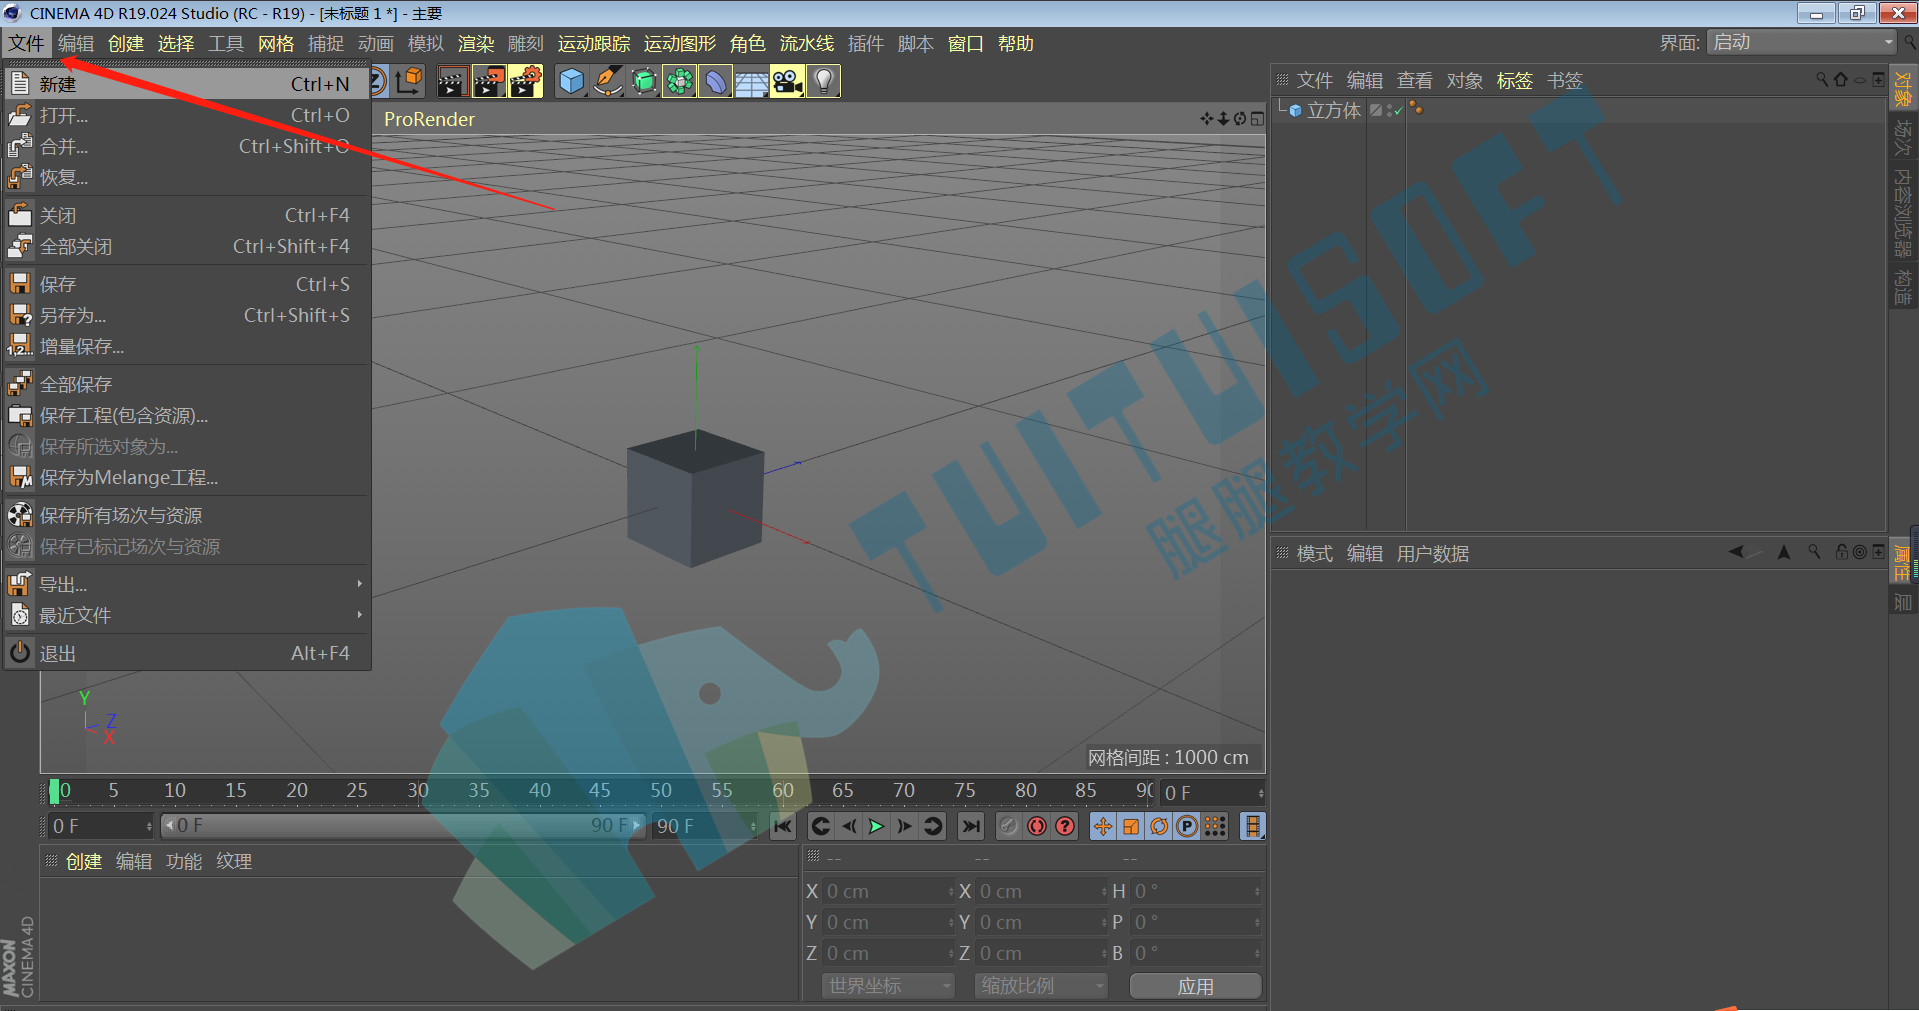
Task: Open Edit Render Settings
Action: [x=526, y=81]
